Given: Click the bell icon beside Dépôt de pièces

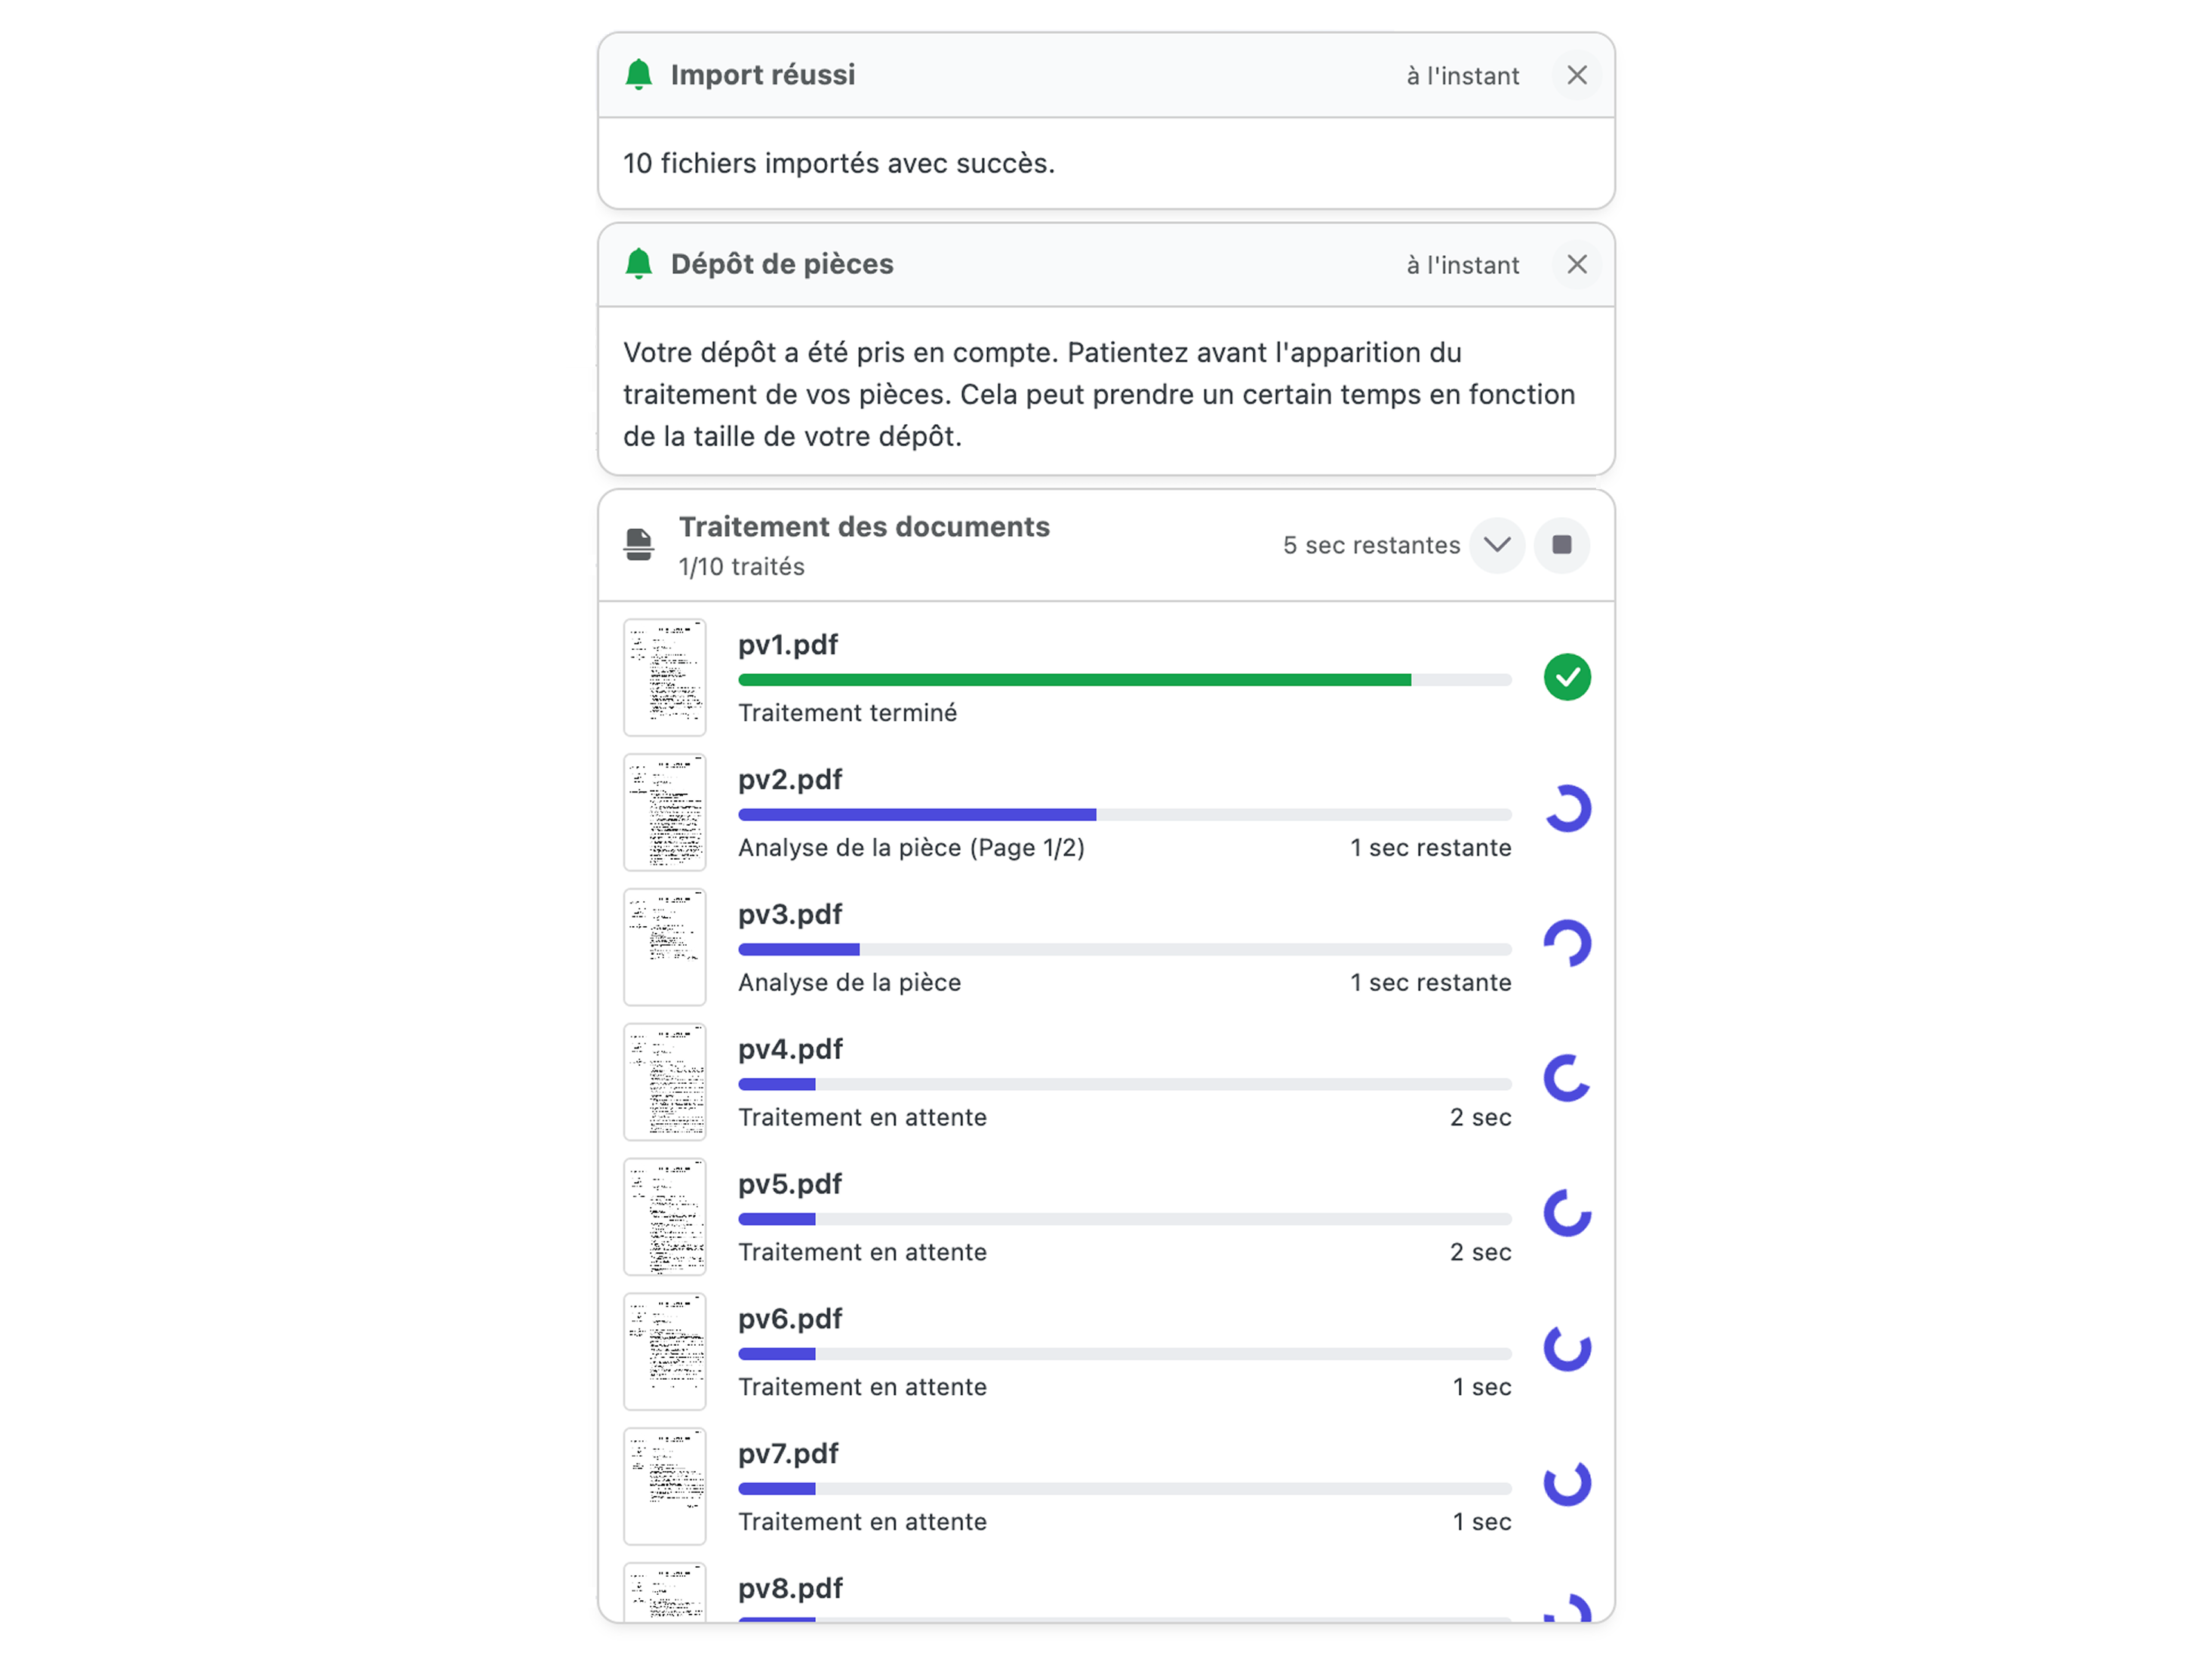Looking at the screenshot, I should pyautogui.click(x=638, y=264).
